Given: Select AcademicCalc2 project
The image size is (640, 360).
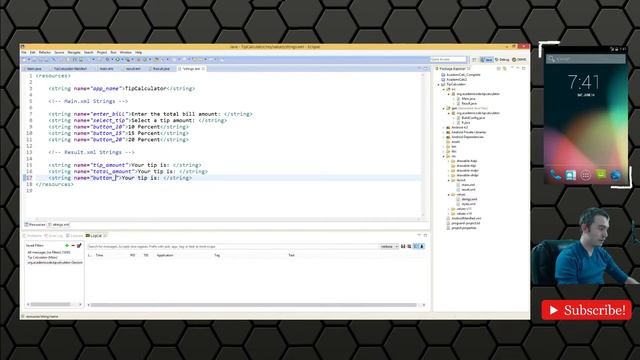Looking at the screenshot, I should [457, 80].
